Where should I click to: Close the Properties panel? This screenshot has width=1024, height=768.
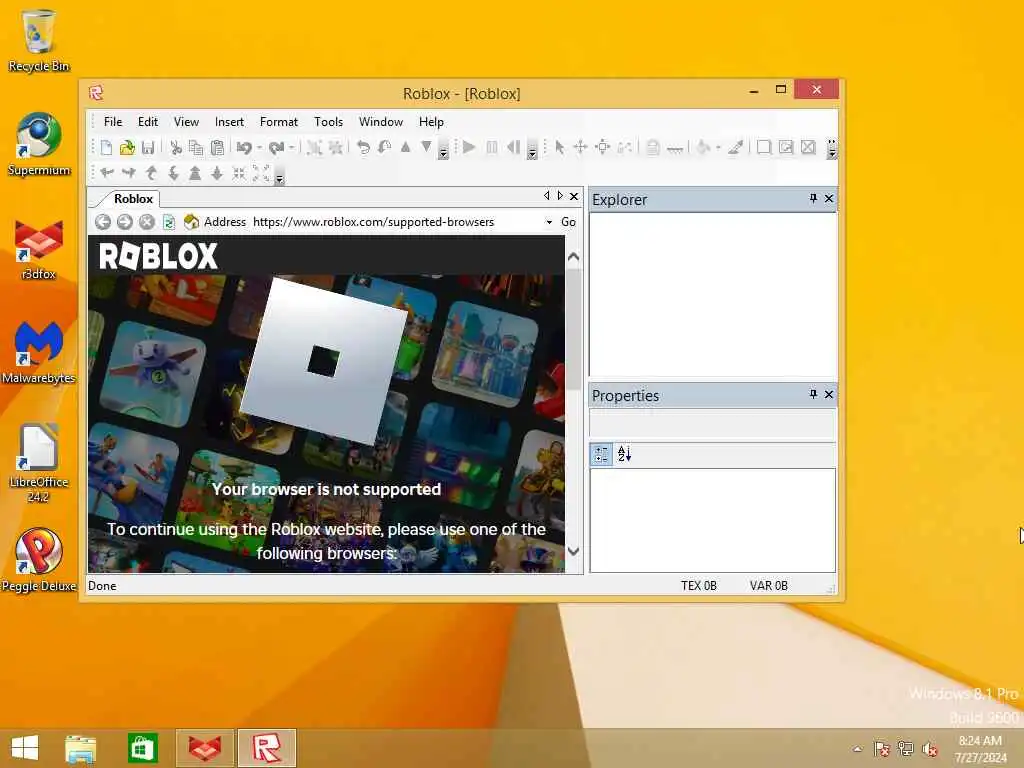click(x=829, y=394)
